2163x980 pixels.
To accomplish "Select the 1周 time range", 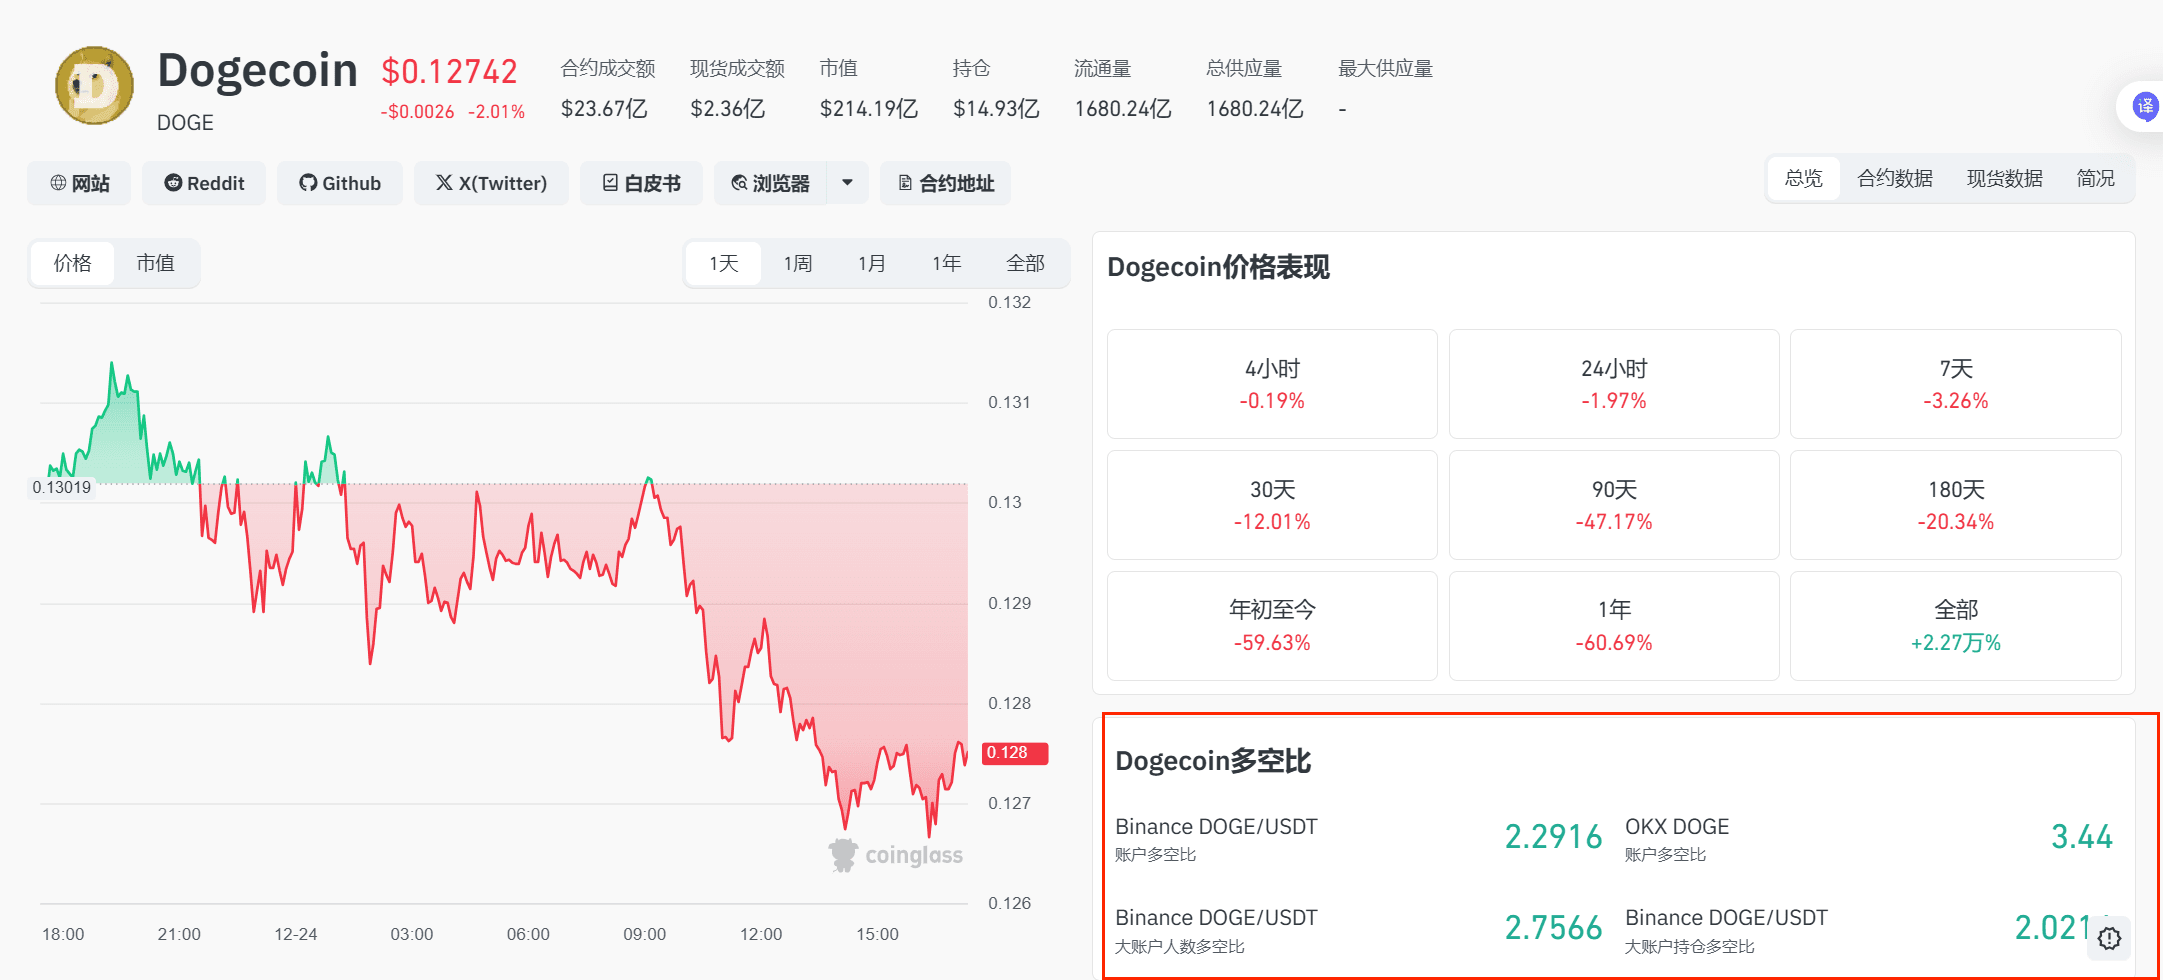I will [798, 263].
